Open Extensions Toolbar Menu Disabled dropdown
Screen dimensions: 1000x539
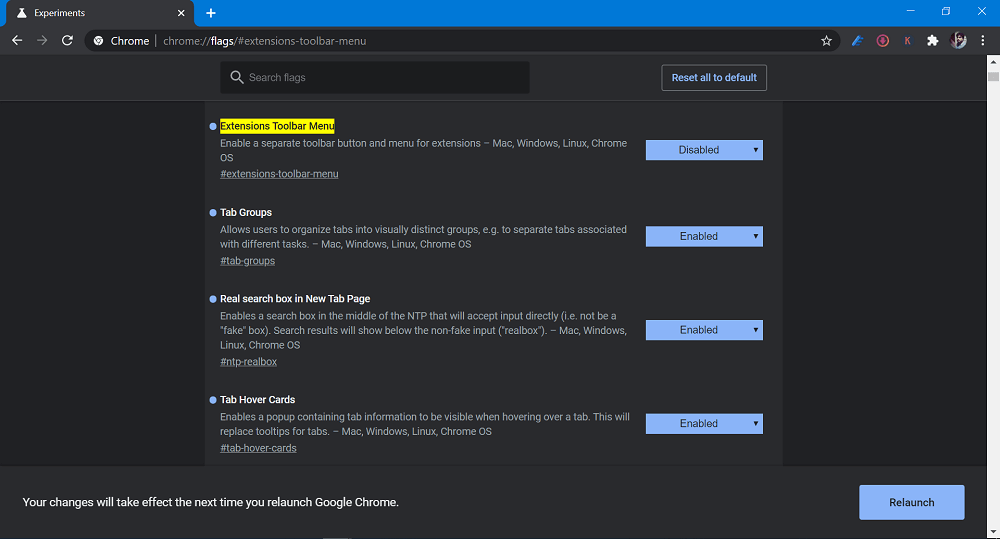pyautogui.click(x=704, y=150)
